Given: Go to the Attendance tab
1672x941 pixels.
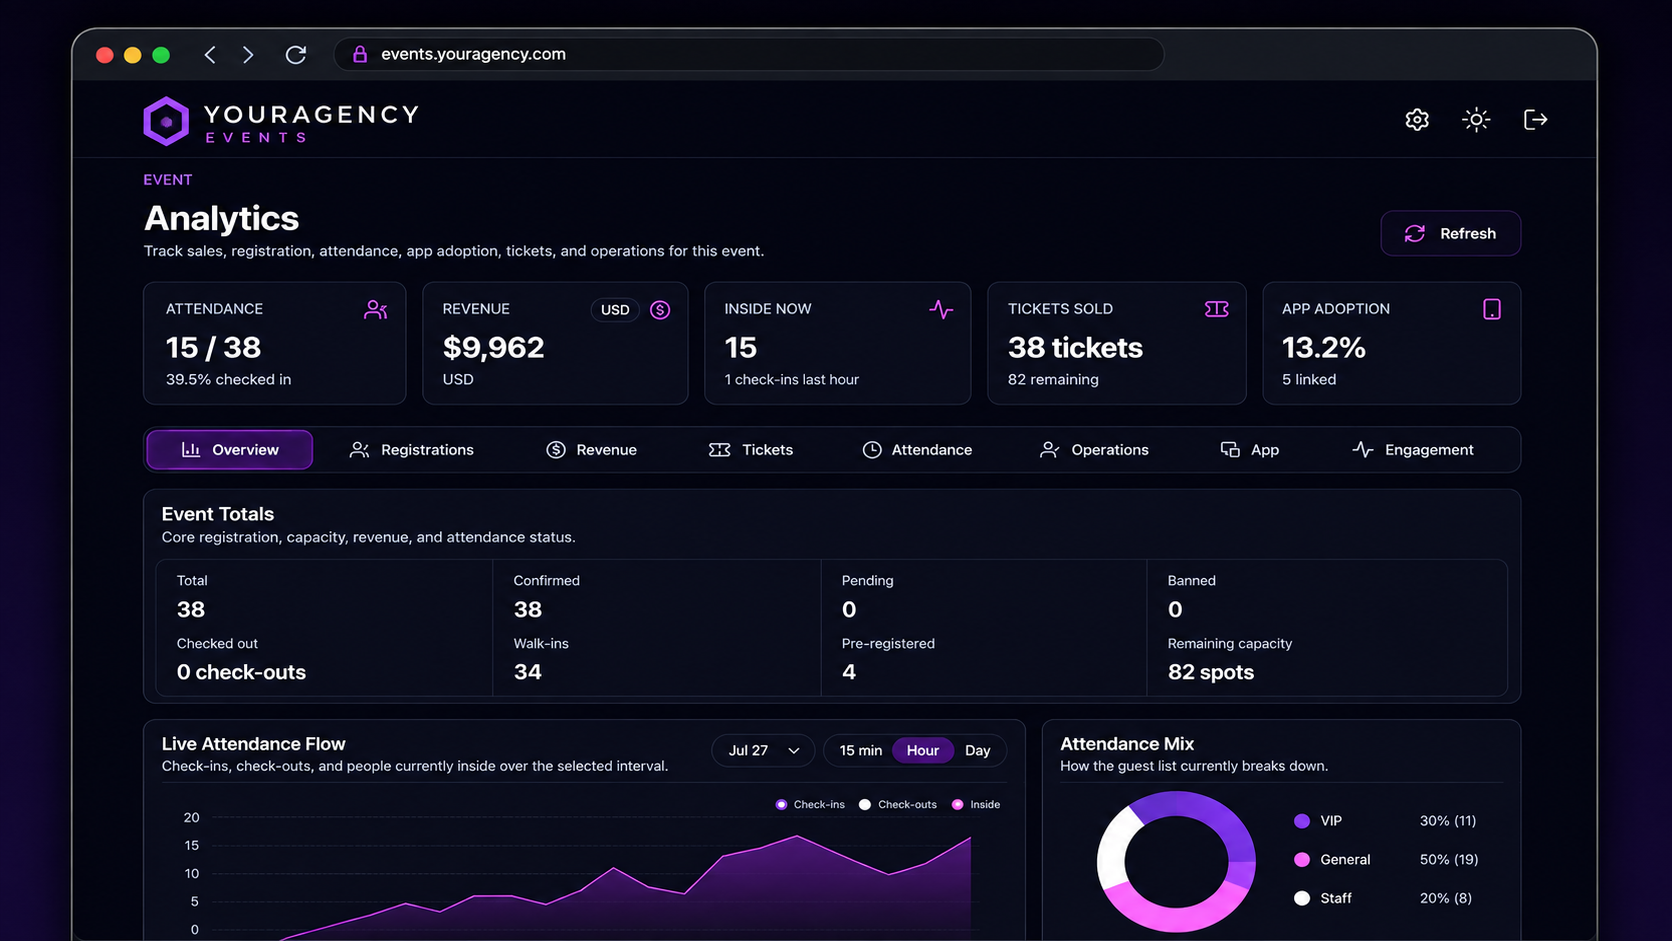Looking at the screenshot, I should click(x=917, y=450).
